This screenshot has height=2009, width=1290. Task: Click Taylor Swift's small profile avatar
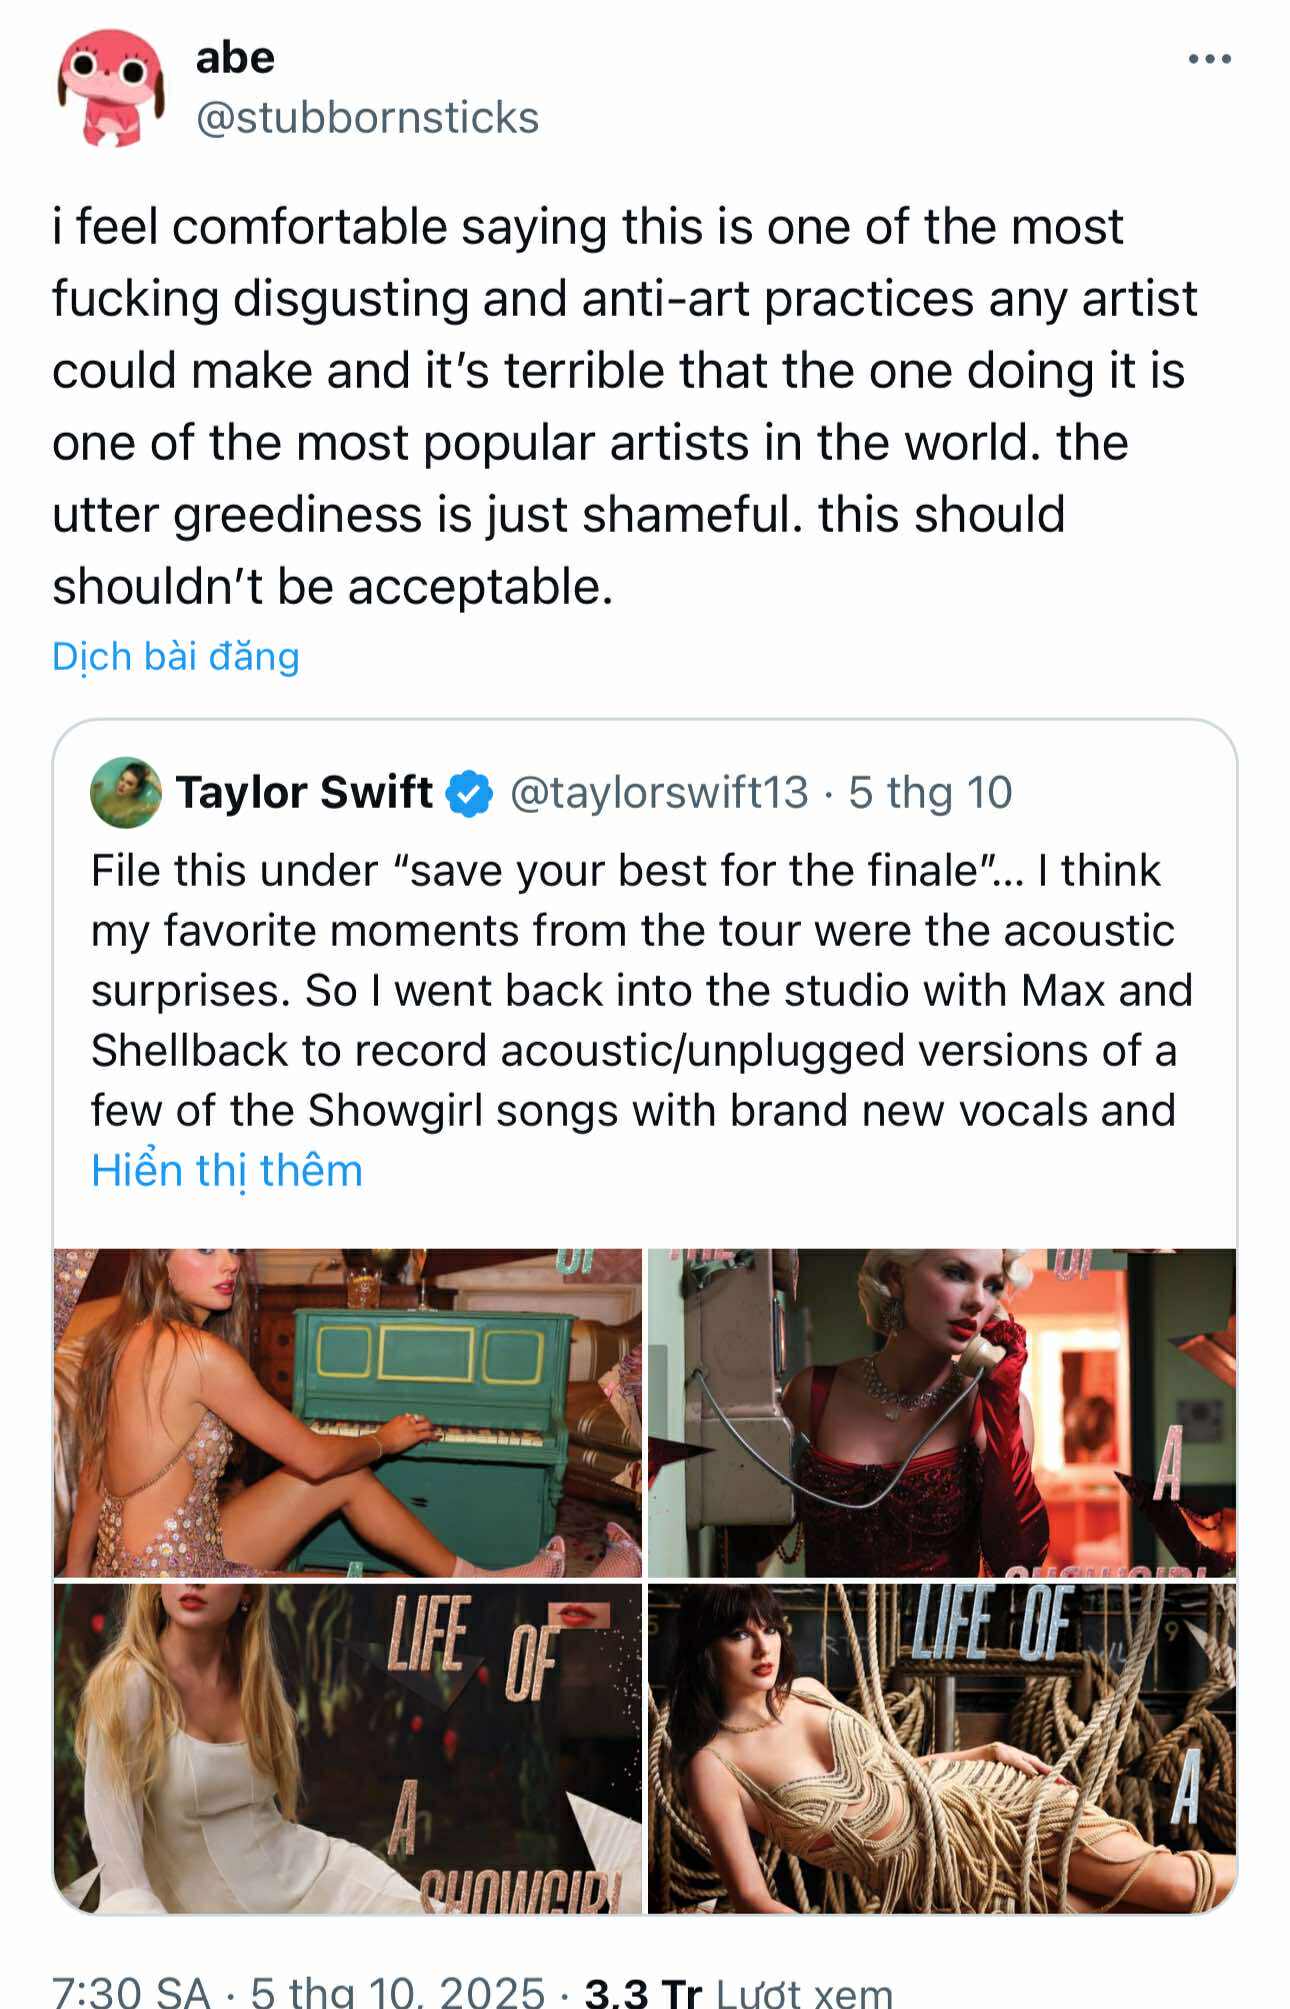point(126,793)
